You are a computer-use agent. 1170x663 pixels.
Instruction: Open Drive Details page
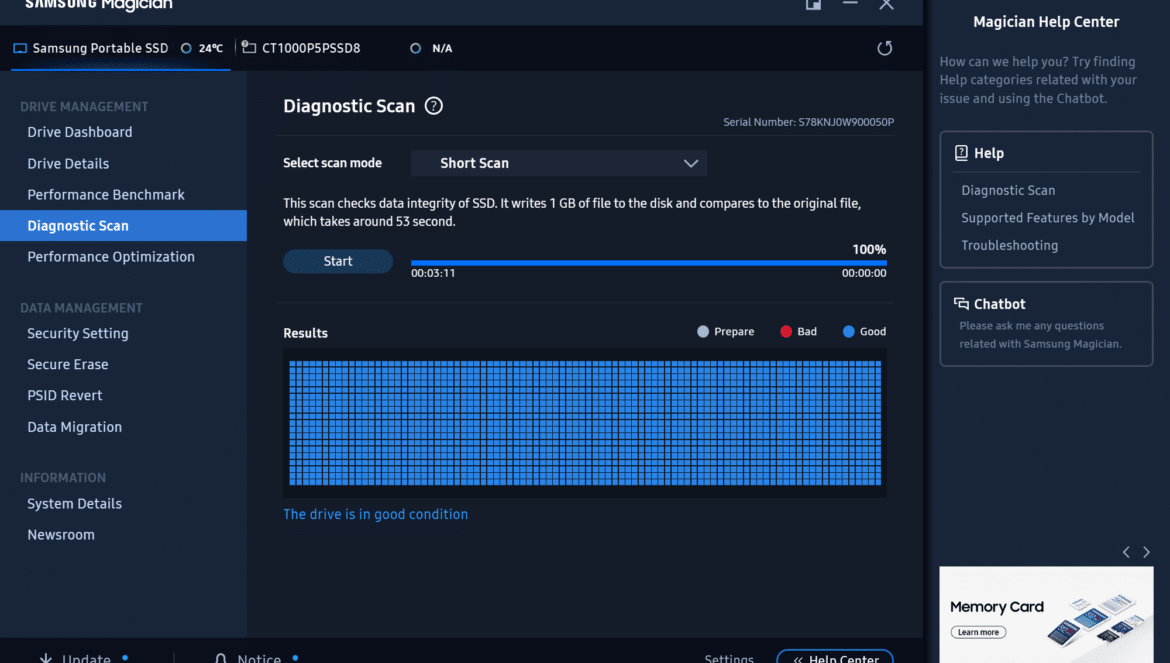tap(68, 163)
